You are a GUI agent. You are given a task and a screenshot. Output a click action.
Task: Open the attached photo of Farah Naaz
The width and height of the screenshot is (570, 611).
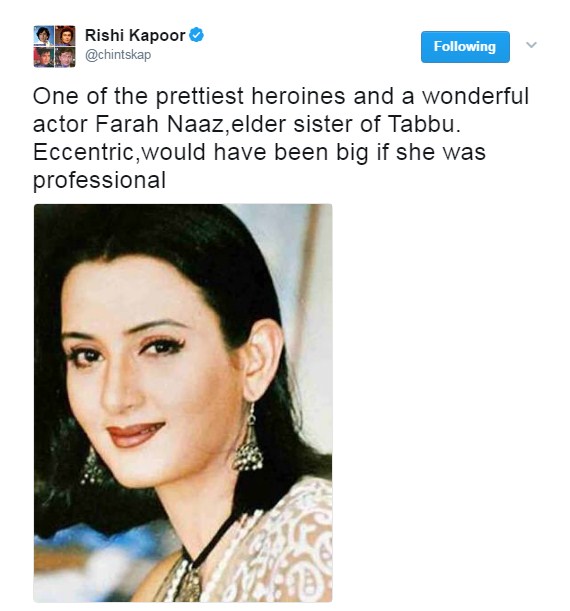pyautogui.click(x=183, y=403)
